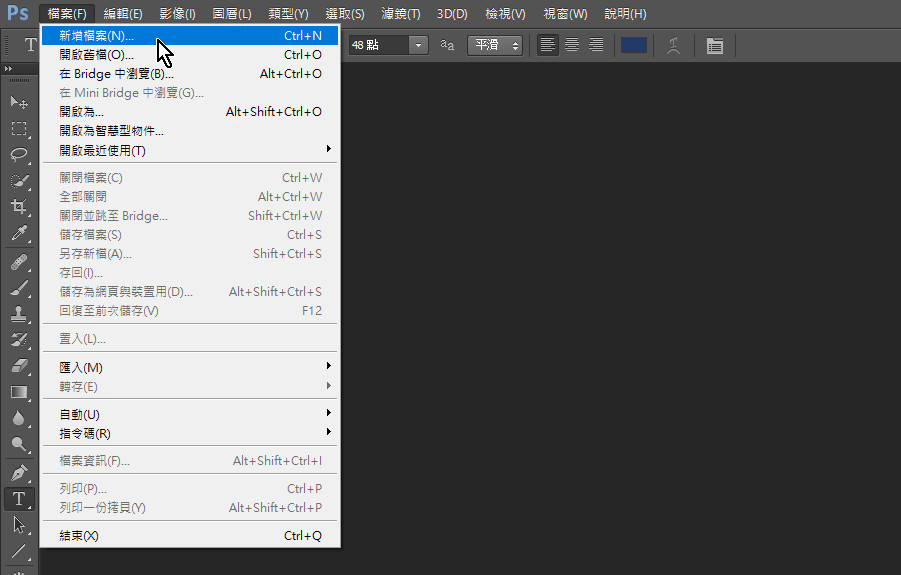Expand the 指令碼(R) submenu arrow

329,432
